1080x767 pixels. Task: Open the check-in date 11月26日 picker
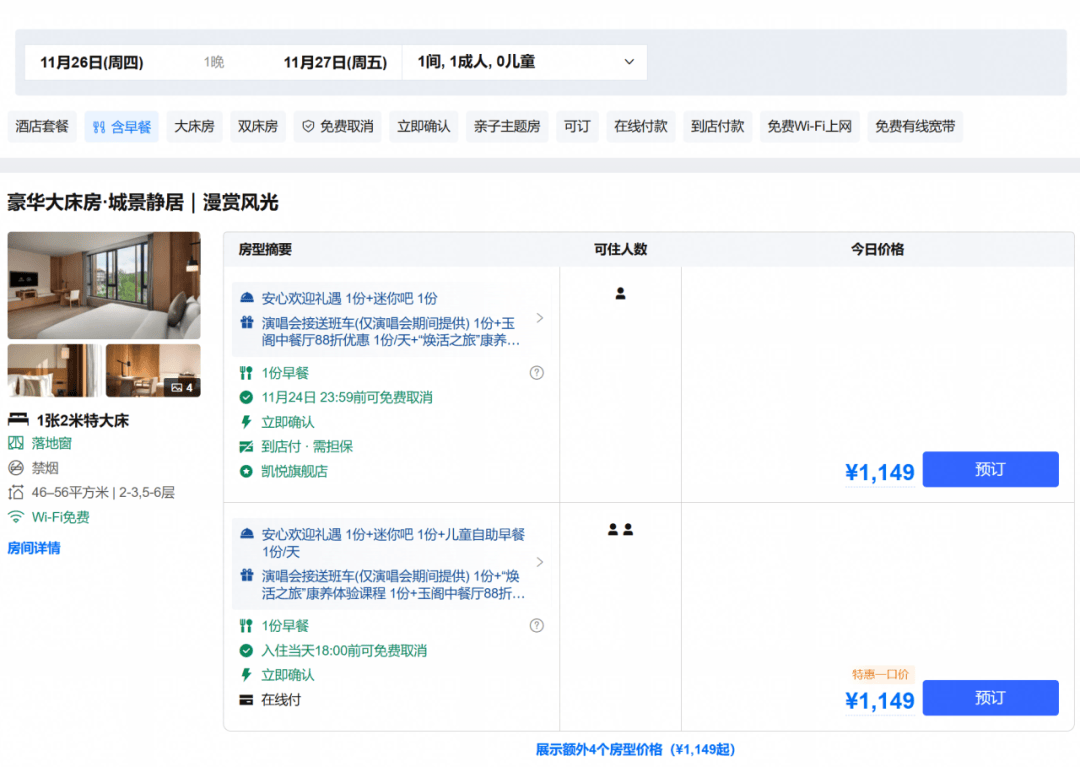[92, 63]
